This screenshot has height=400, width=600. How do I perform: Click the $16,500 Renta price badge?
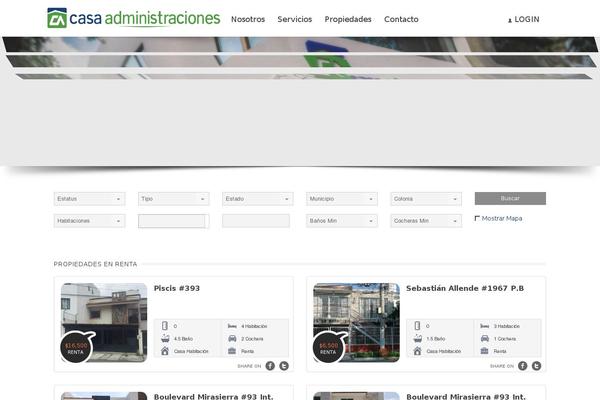pyautogui.click(x=76, y=348)
